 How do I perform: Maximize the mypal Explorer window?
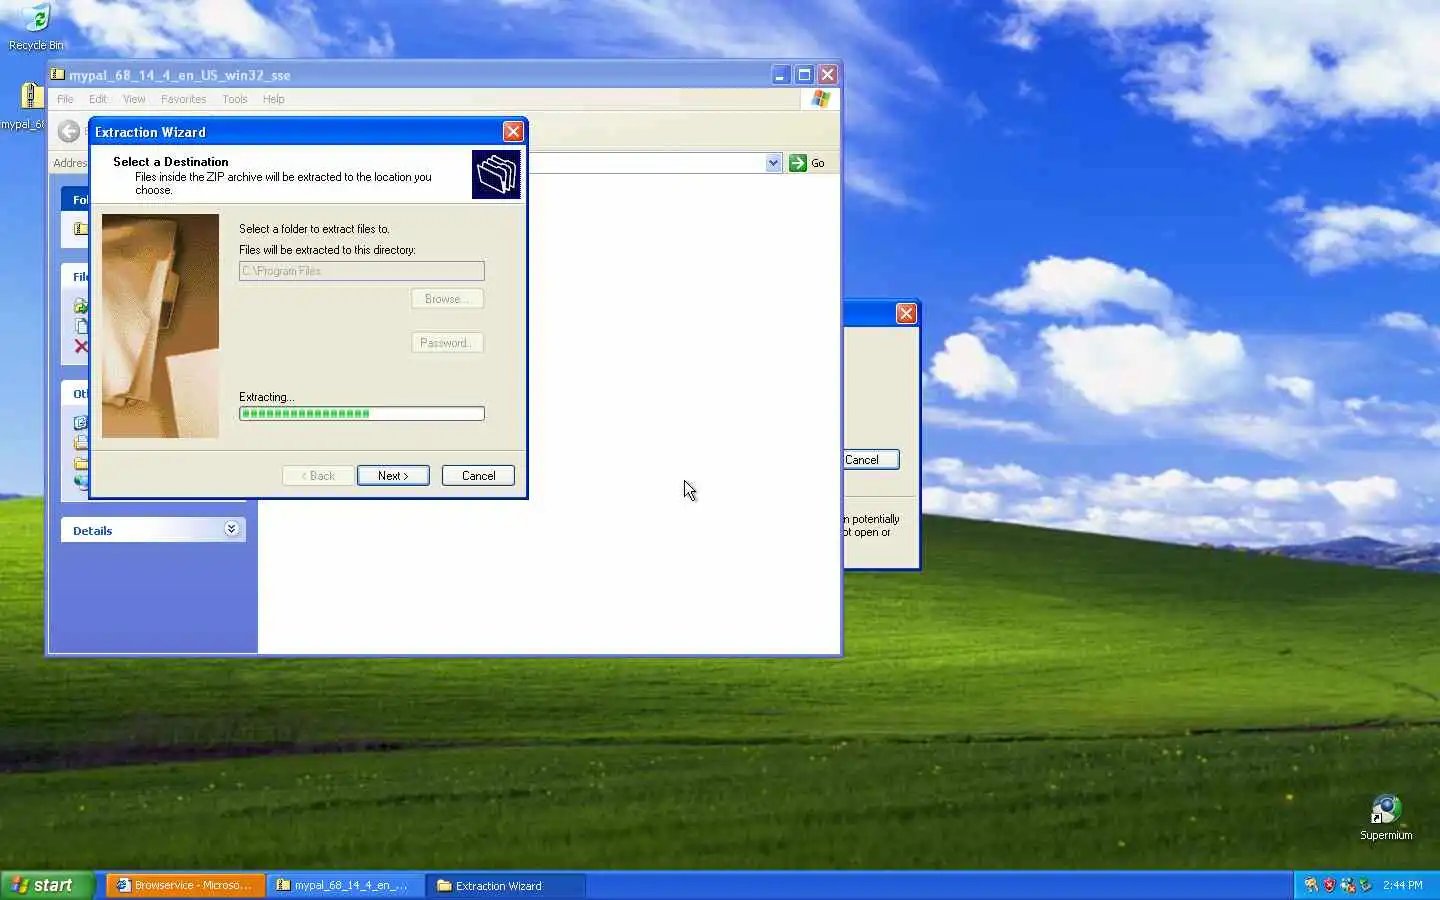[804, 75]
